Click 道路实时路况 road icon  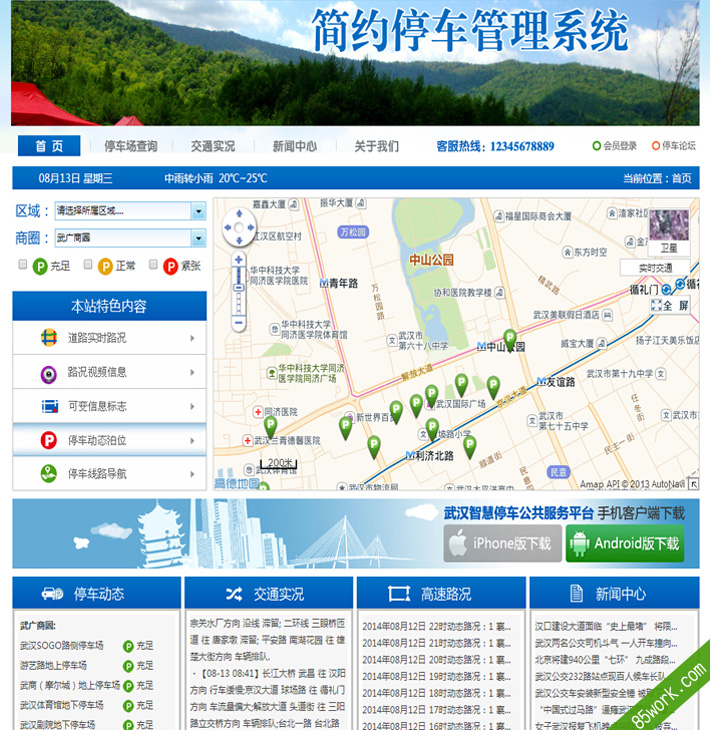point(49,338)
